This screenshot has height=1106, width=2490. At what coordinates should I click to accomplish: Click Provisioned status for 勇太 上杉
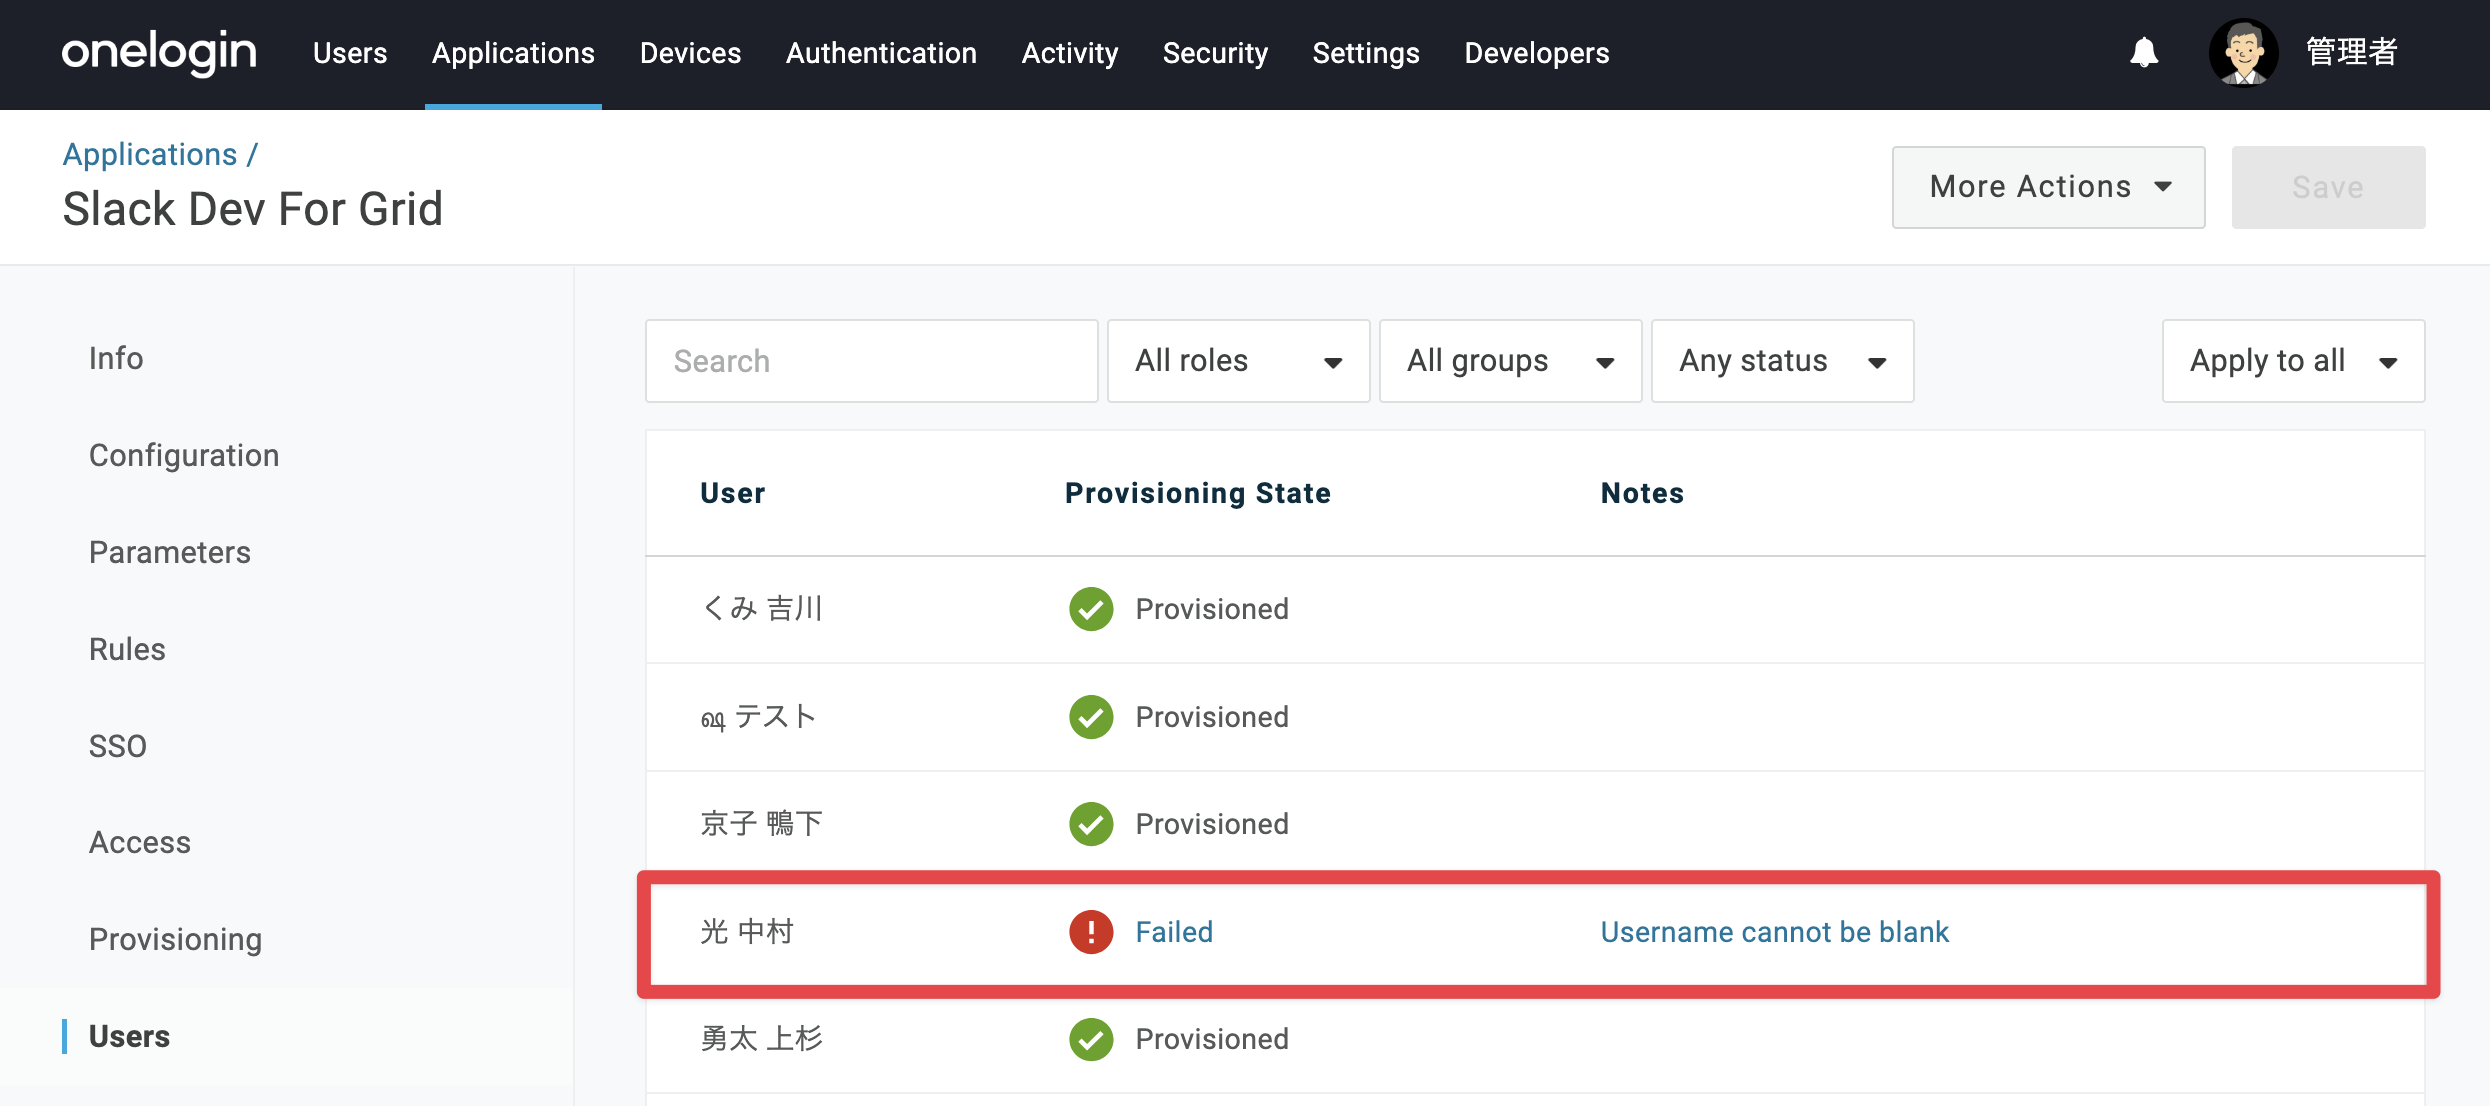point(1212,1039)
